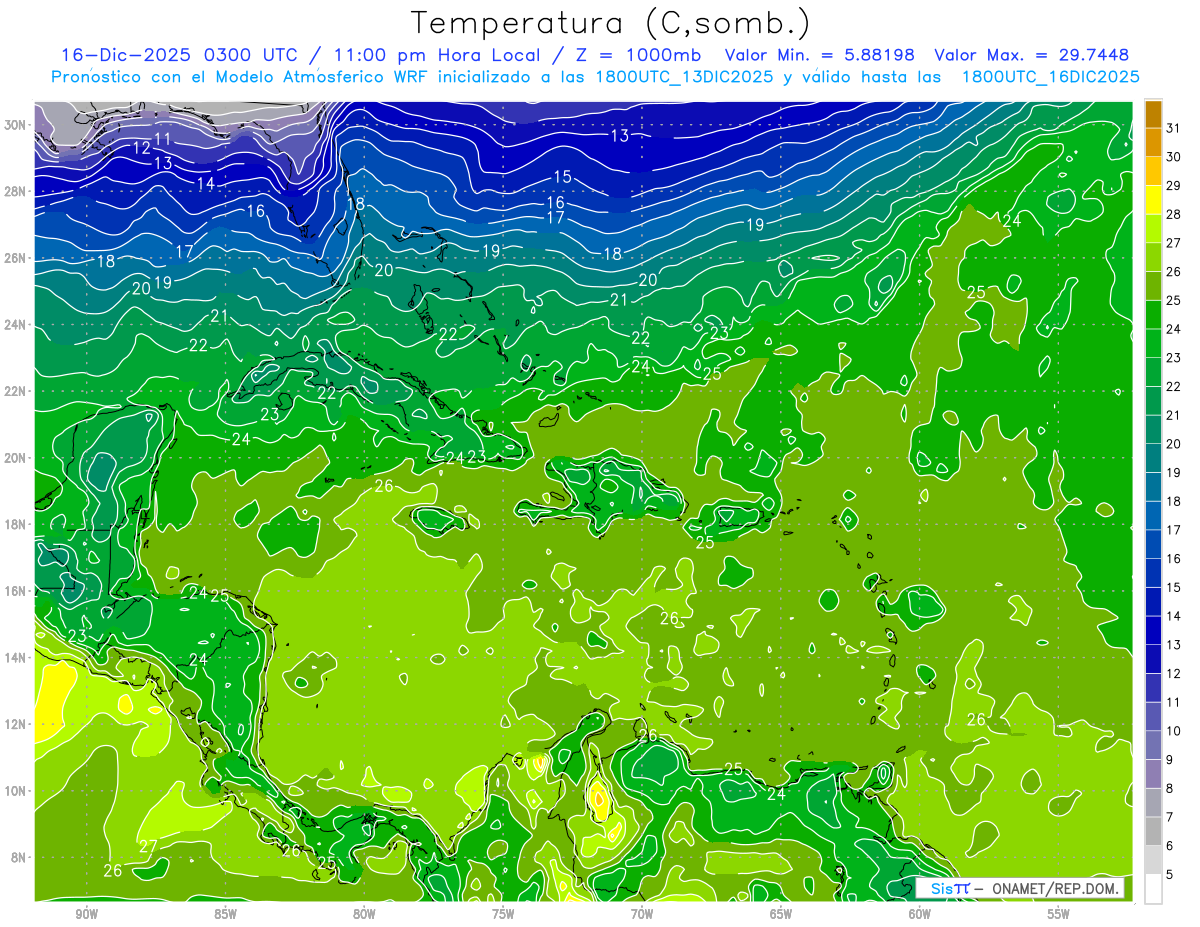Click the 16N latitude axis label
The image size is (1200, 927).
(x=17, y=591)
